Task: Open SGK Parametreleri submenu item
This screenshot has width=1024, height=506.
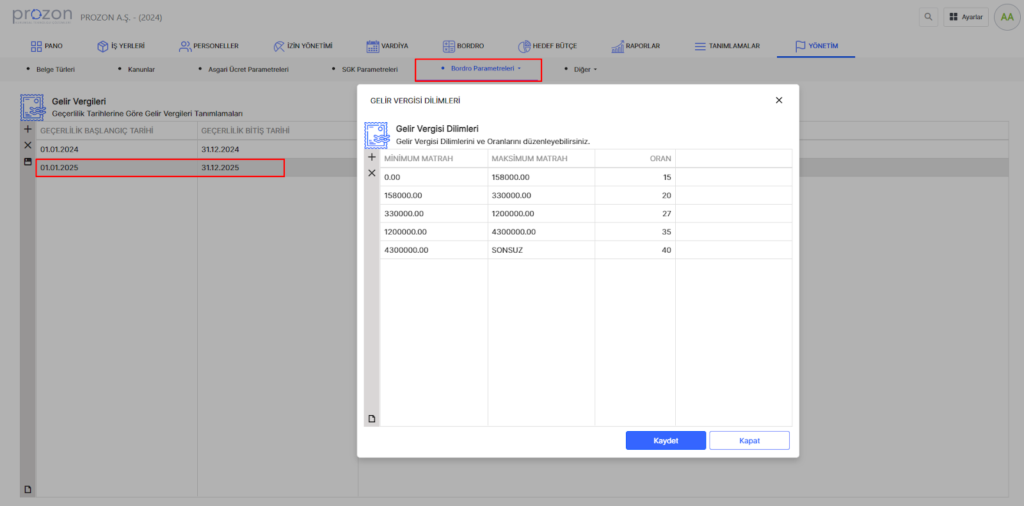Action: [369, 69]
